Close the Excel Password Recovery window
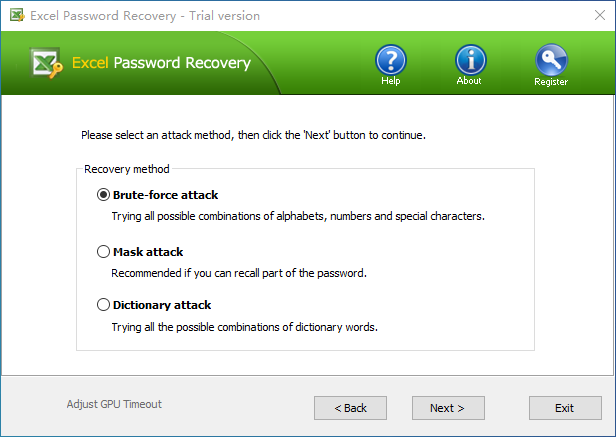Screen dimensions: 616x437 (x=600, y=15)
